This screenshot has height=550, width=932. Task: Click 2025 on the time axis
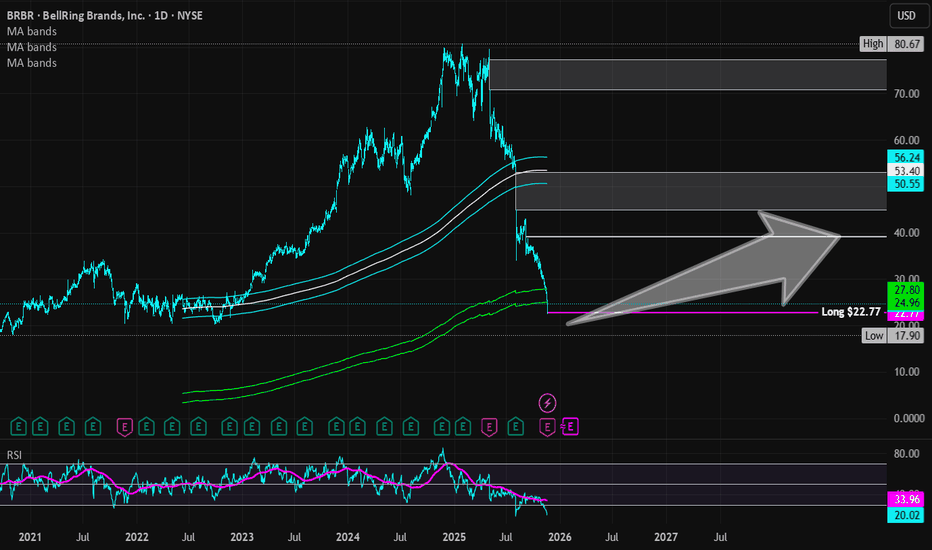pyautogui.click(x=454, y=537)
